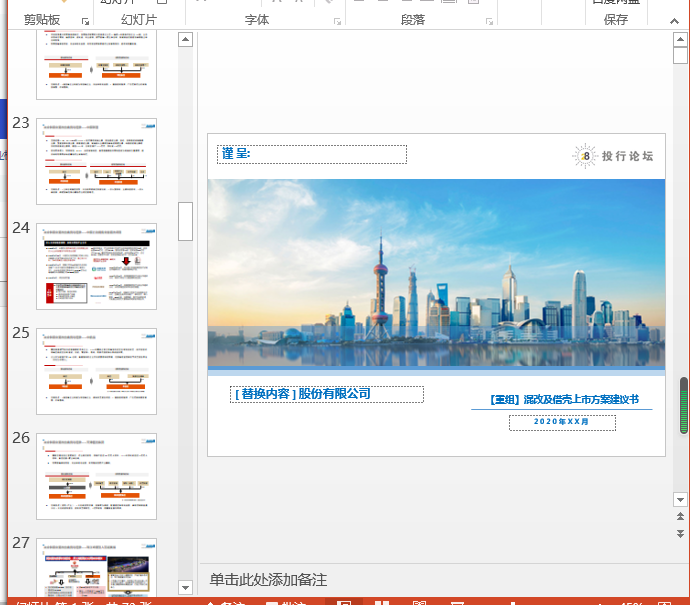The height and width of the screenshot is (605, 690).
Task: Select slide 25 thumbnail
Action: pos(96,371)
